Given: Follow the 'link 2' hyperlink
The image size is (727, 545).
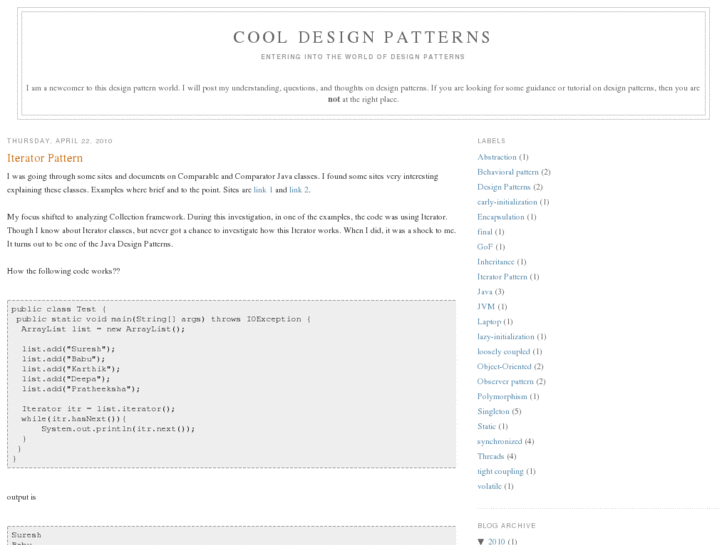Looking at the screenshot, I should coord(299,189).
